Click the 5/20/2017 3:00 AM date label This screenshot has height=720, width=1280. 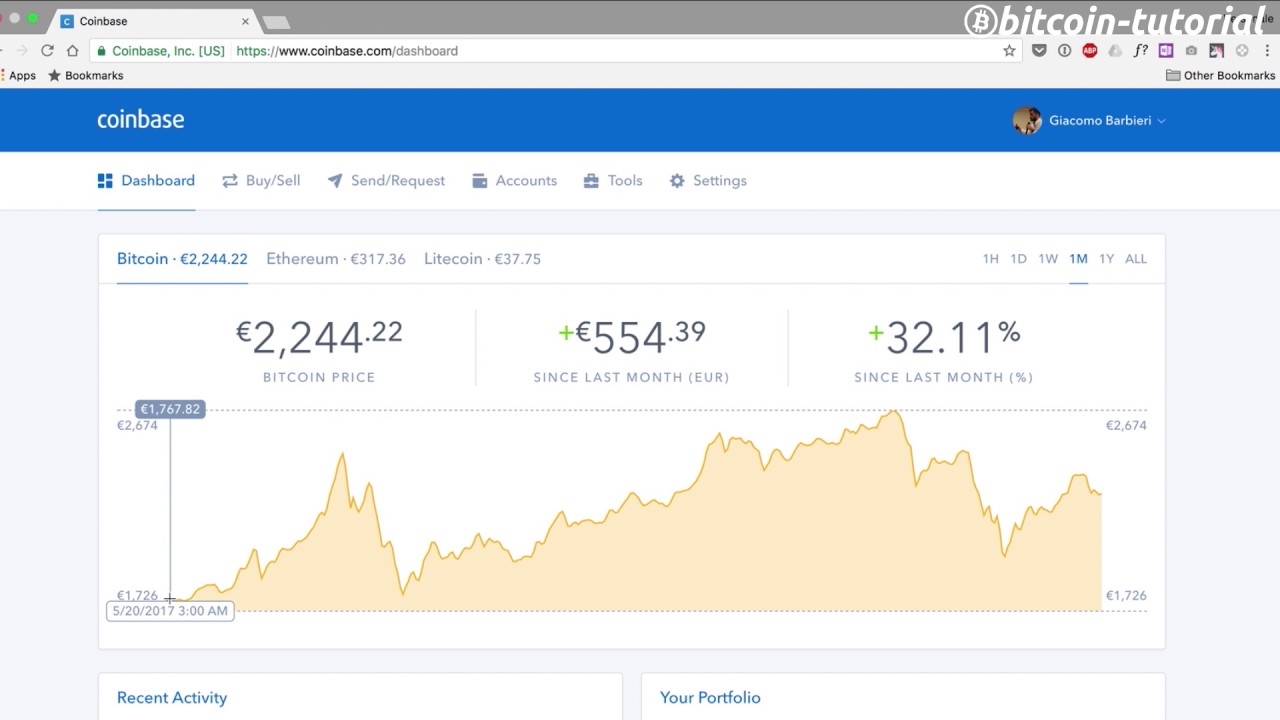[170, 611]
